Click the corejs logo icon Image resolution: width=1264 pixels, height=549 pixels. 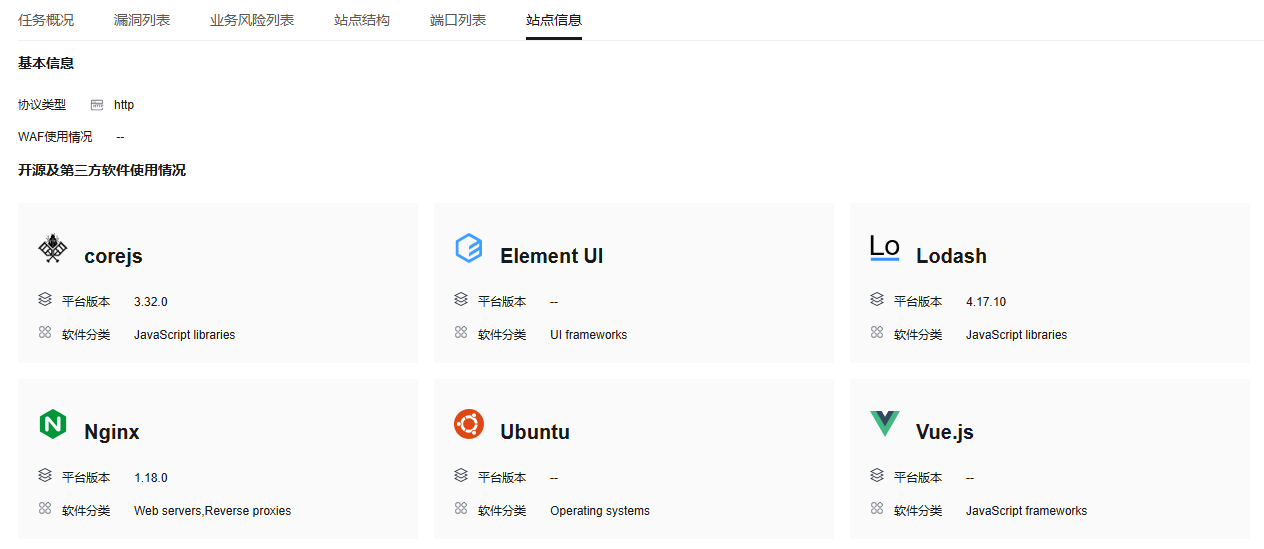(53, 248)
